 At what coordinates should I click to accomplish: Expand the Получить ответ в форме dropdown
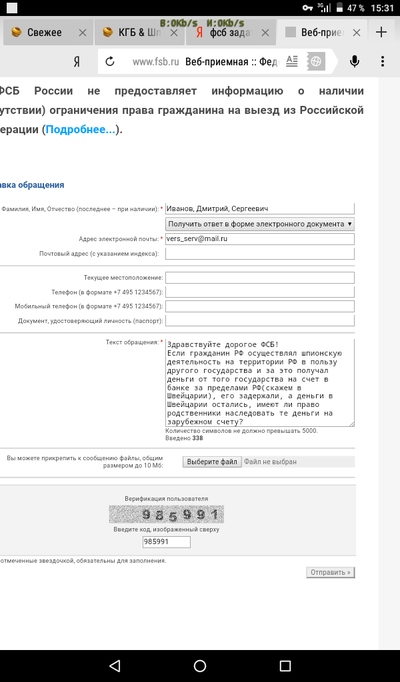click(x=260, y=224)
